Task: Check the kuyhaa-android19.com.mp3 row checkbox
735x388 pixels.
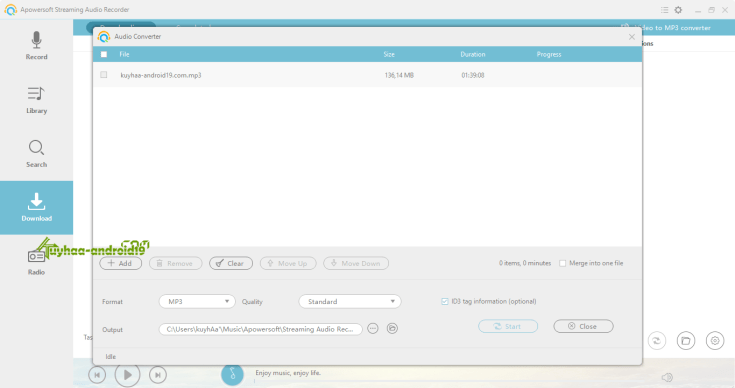Action: coord(104,75)
